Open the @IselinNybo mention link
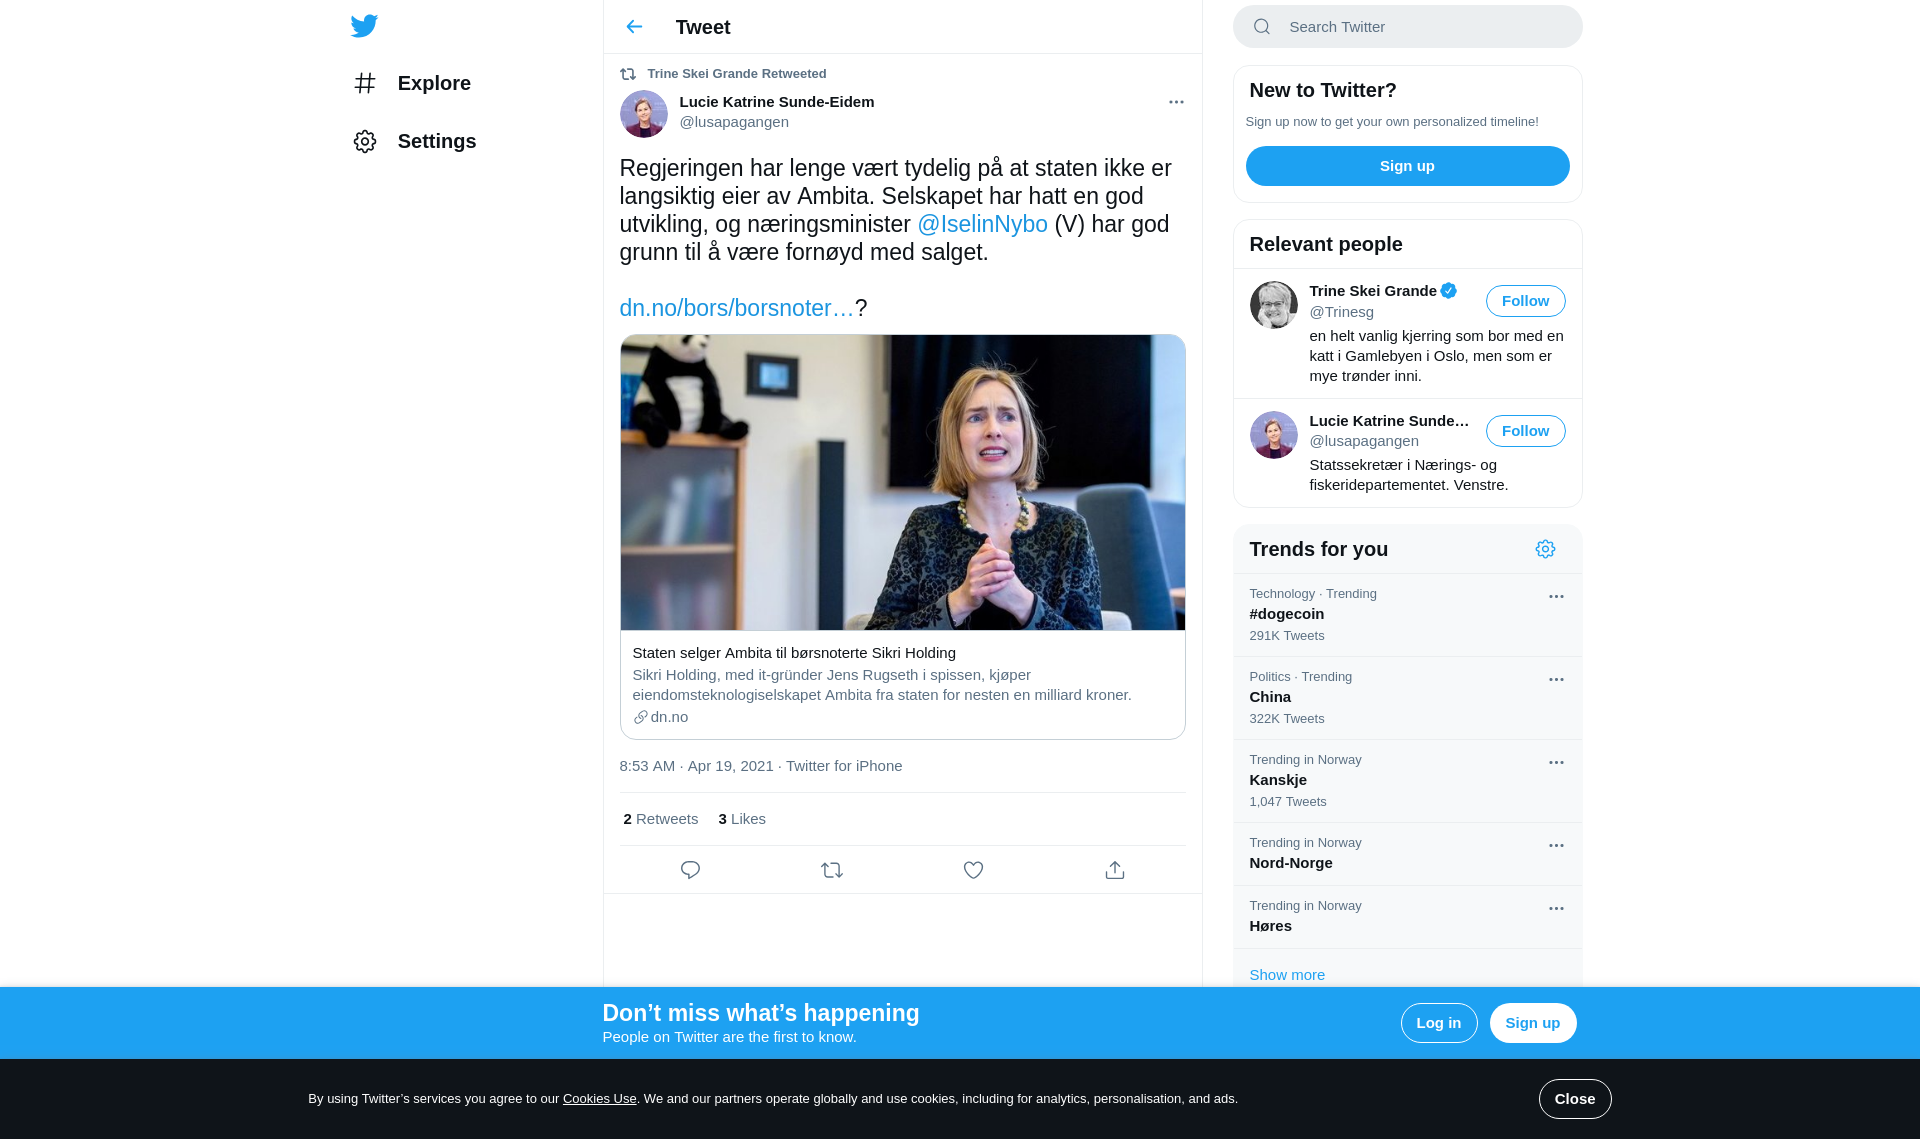 click(x=983, y=224)
